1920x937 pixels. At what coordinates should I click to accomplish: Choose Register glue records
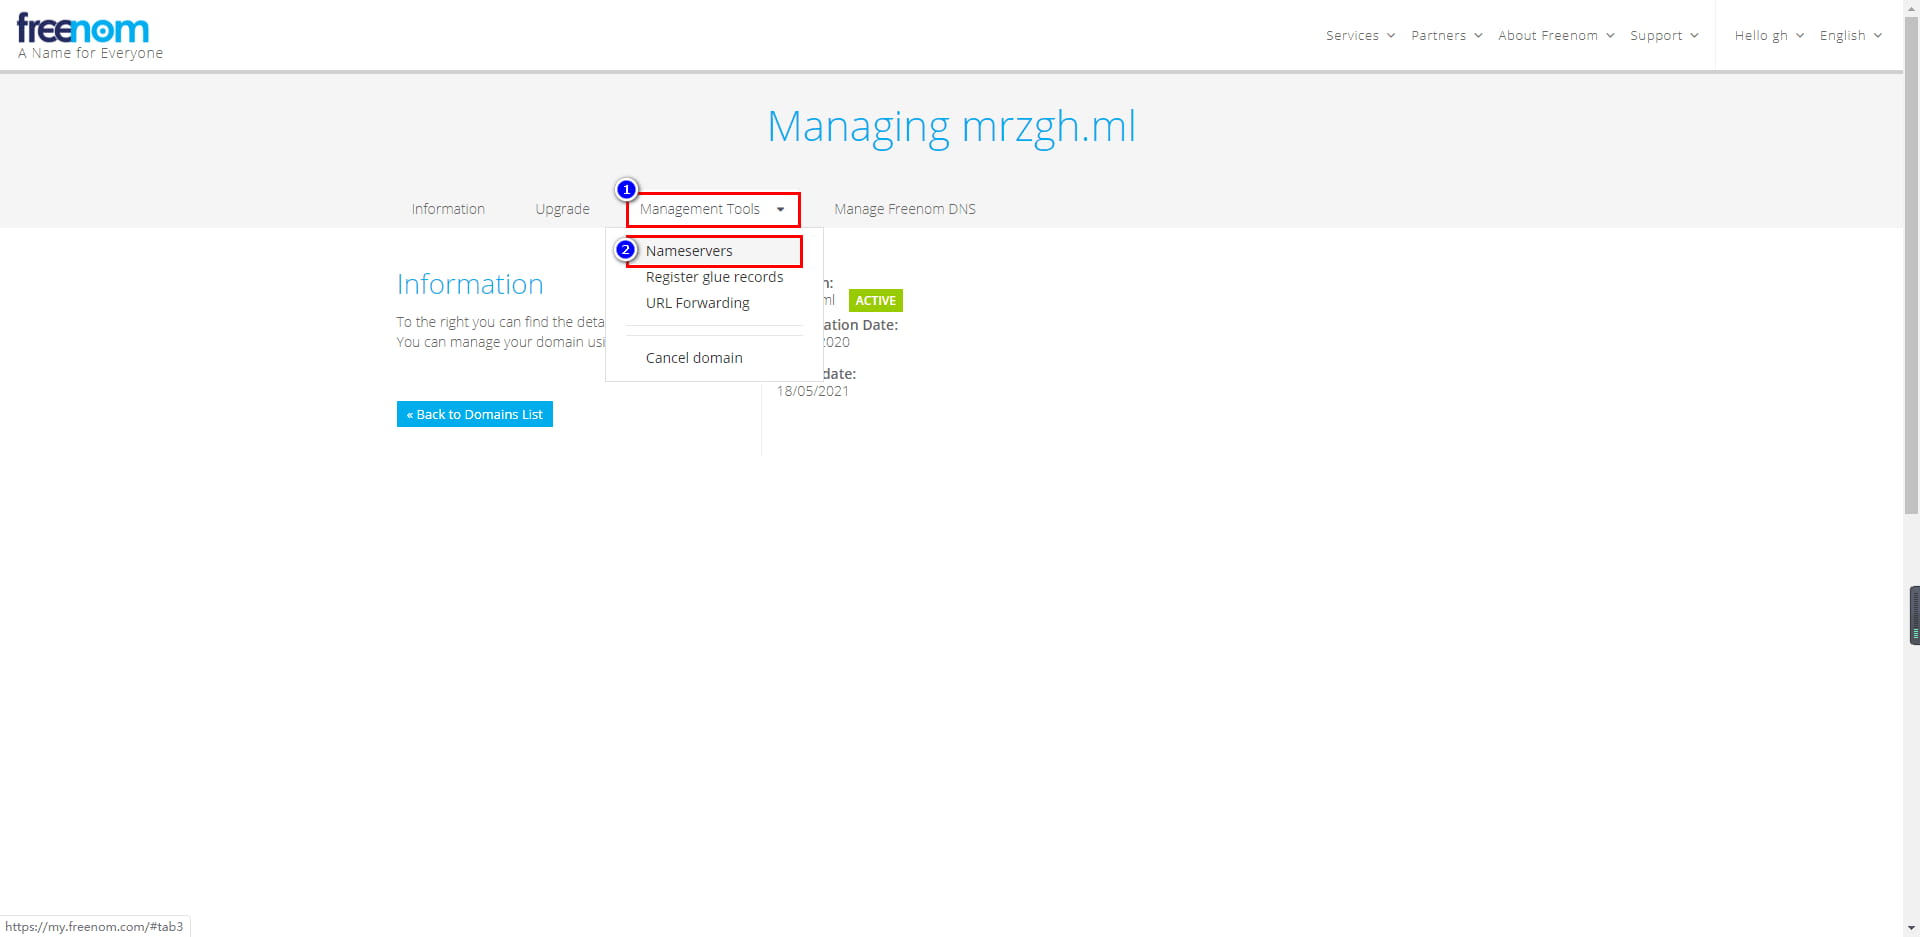[714, 277]
